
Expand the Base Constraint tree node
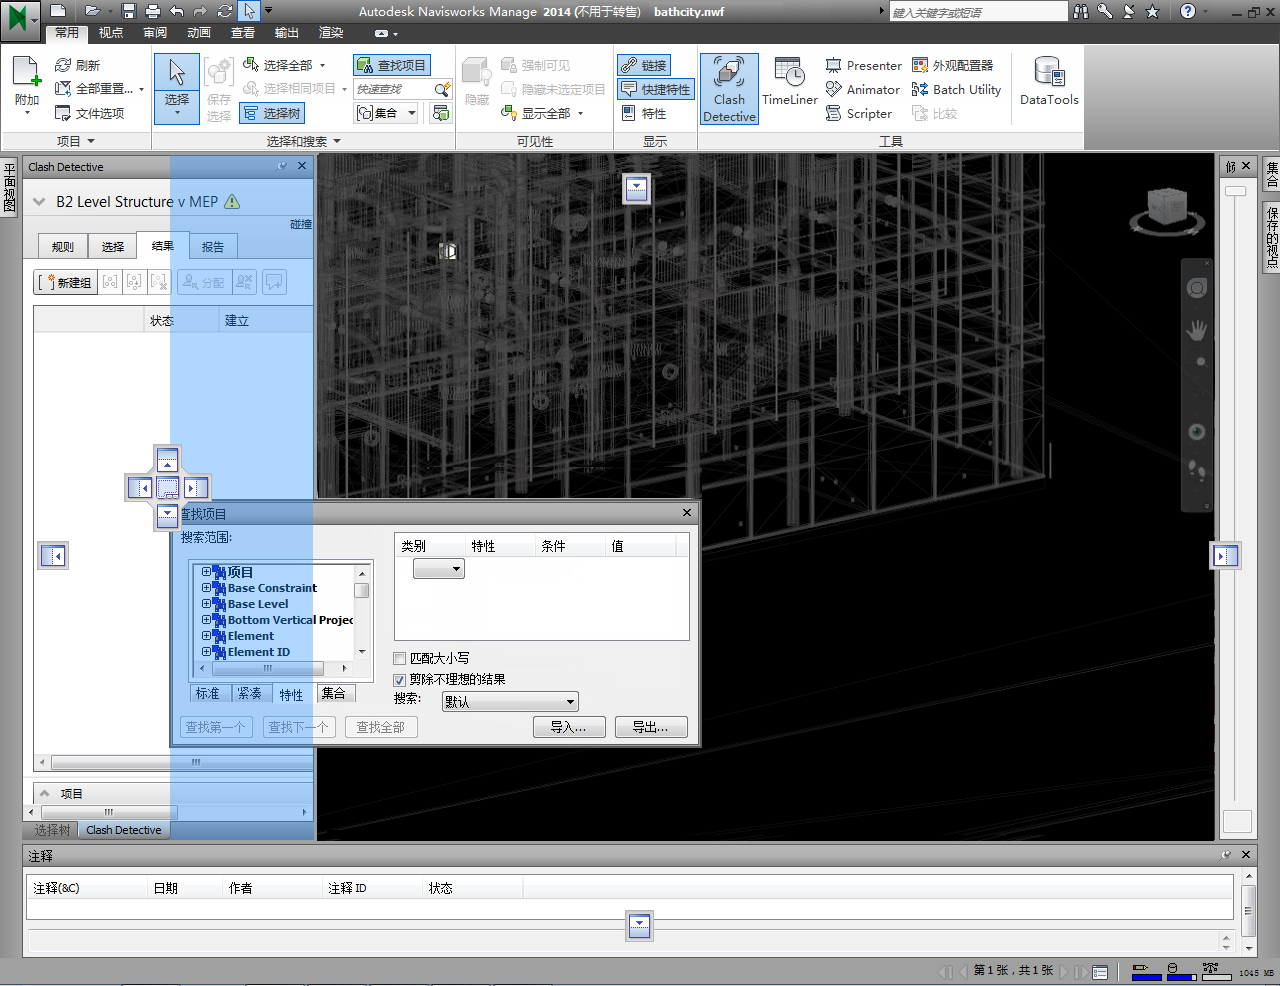pyautogui.click(x=206, y=588)
